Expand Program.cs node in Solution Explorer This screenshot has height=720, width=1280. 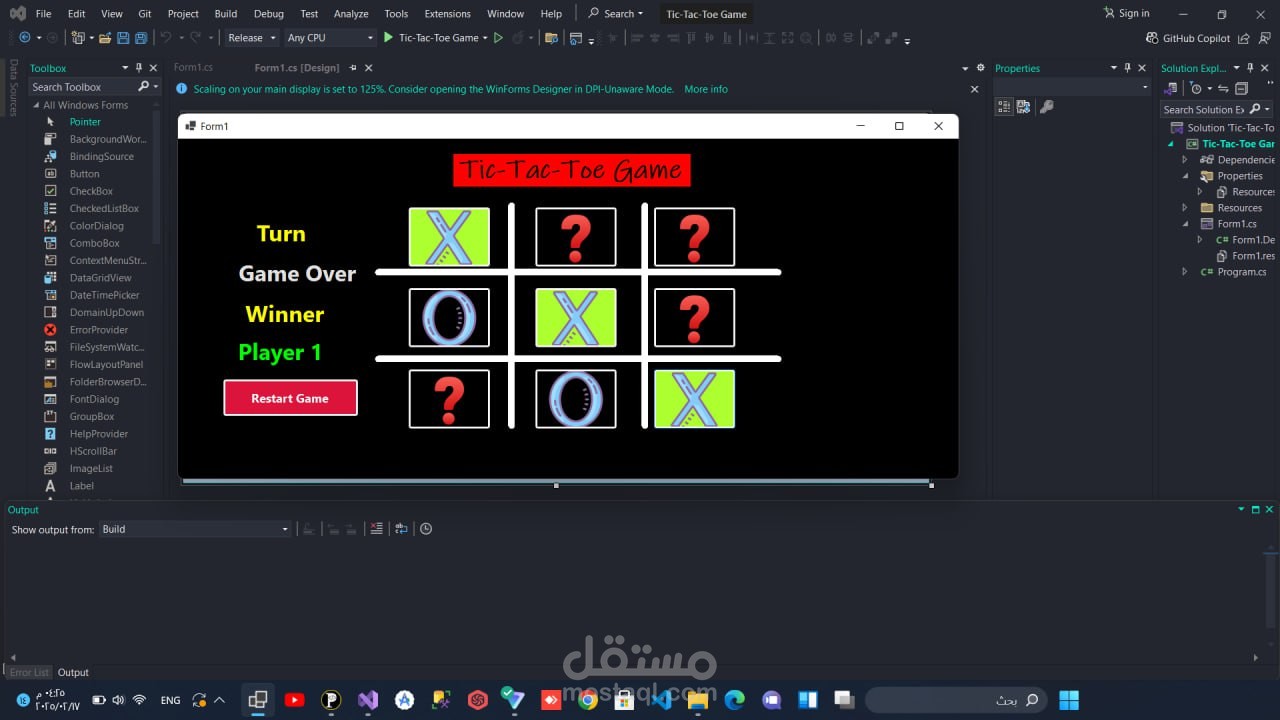(x=1185, y=272)
